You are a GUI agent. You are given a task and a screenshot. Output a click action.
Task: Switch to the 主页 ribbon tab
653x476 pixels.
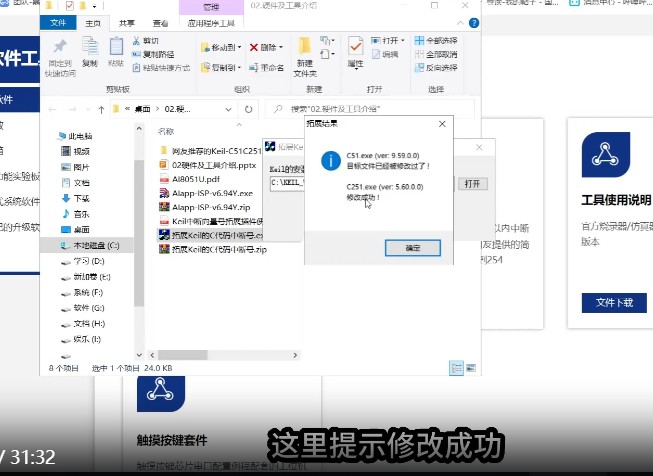[x=93, y=23]
